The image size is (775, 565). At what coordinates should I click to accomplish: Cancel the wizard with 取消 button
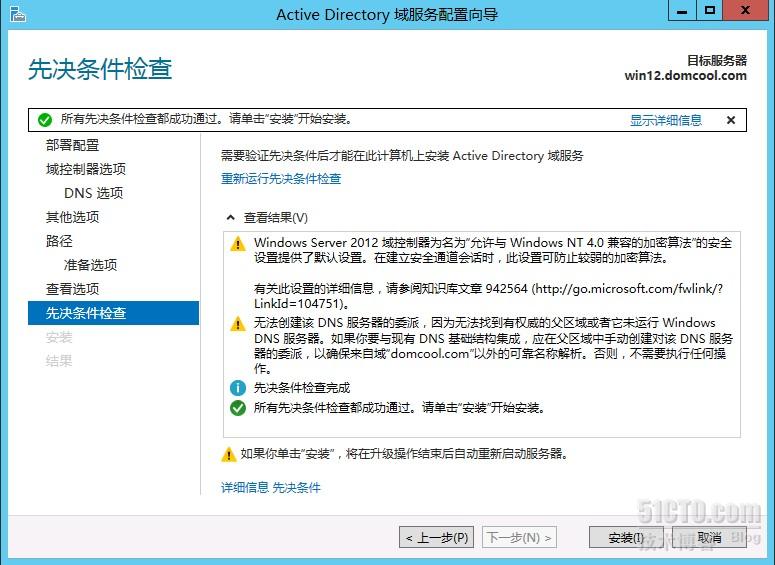(x=710, y=537)
